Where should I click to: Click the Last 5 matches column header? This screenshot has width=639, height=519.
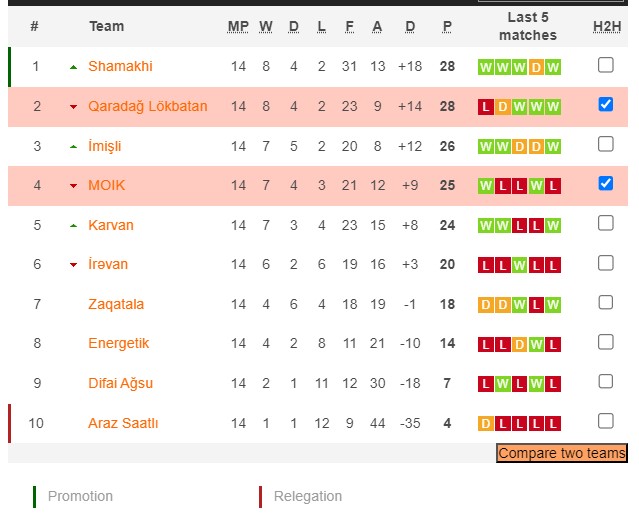point(527,26)
